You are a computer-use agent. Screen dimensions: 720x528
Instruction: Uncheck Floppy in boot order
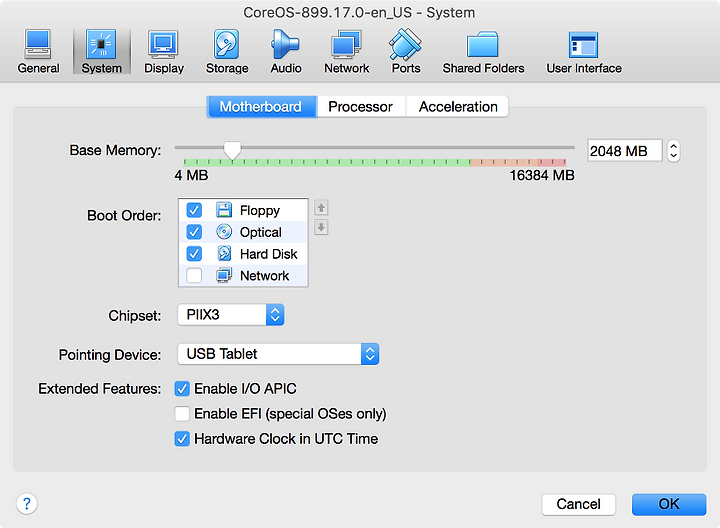[x=194, y=210]
